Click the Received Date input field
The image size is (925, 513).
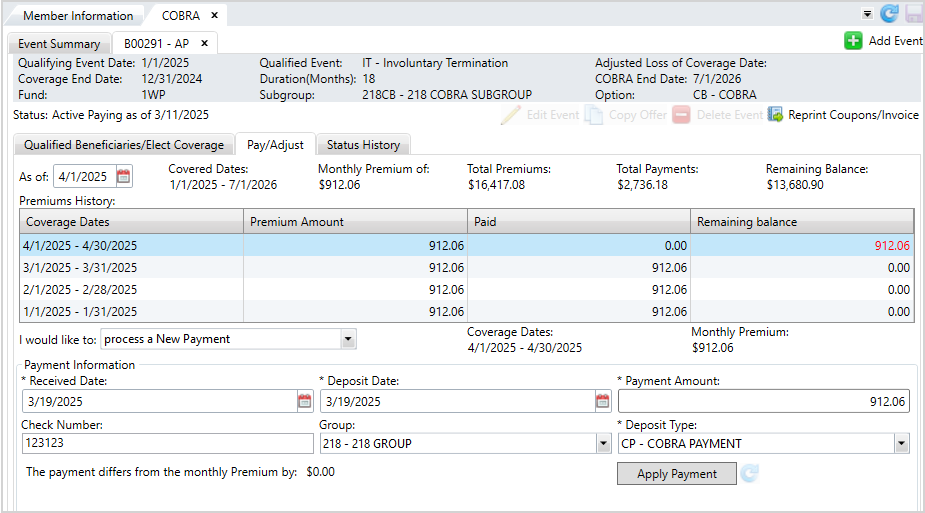tap(160, 402)
